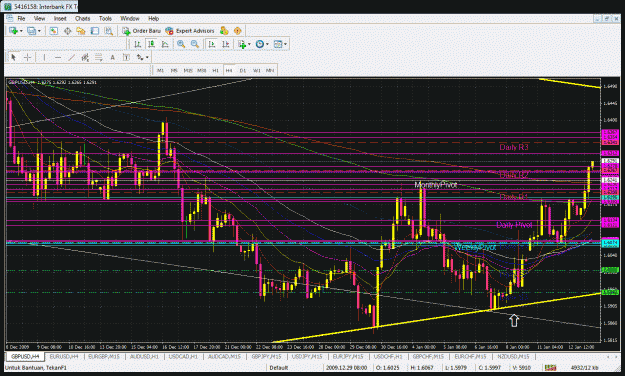Click the coins icon after Expert Advisors
Viewport: 625px width, 376px height.
coord(224,31)
